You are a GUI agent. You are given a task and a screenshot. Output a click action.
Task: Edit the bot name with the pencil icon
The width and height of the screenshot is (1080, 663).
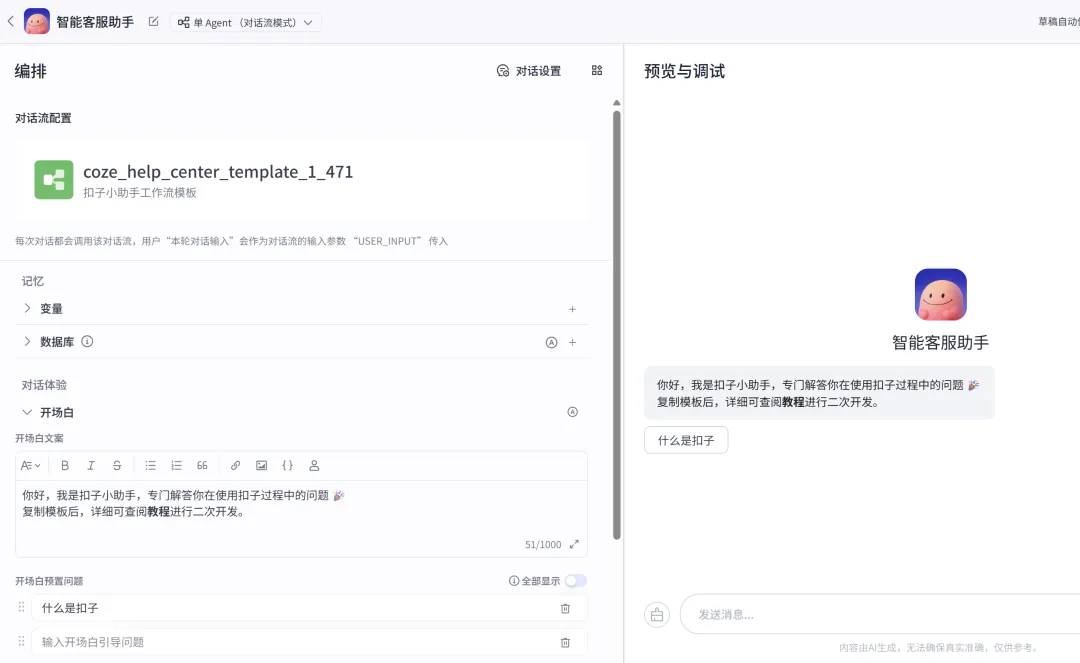[154, 21]
